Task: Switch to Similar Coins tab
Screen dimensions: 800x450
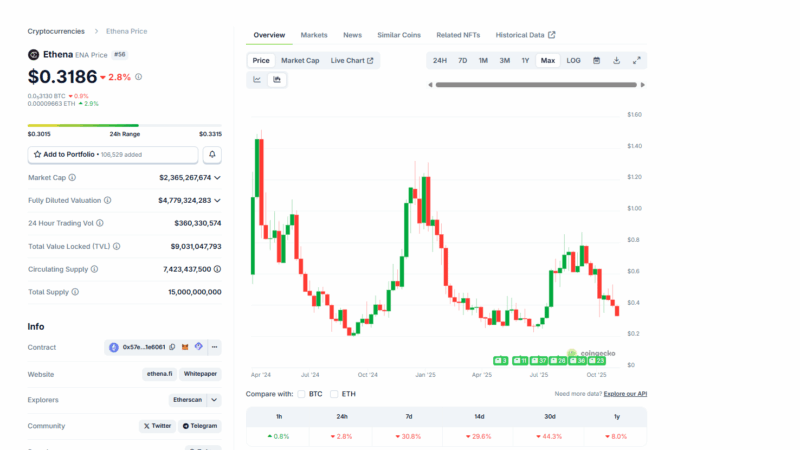Action: click(x=399, y=35)
